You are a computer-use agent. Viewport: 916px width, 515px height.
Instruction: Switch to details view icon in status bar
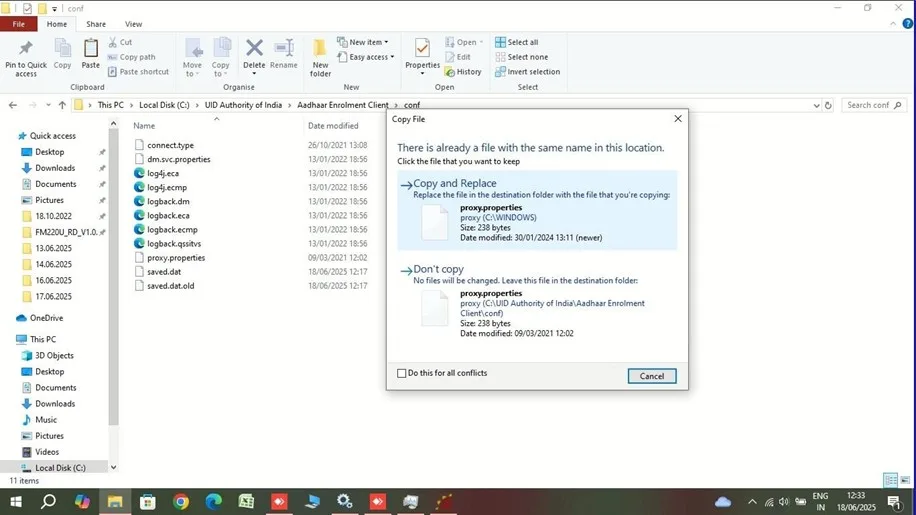pos(890,480)
